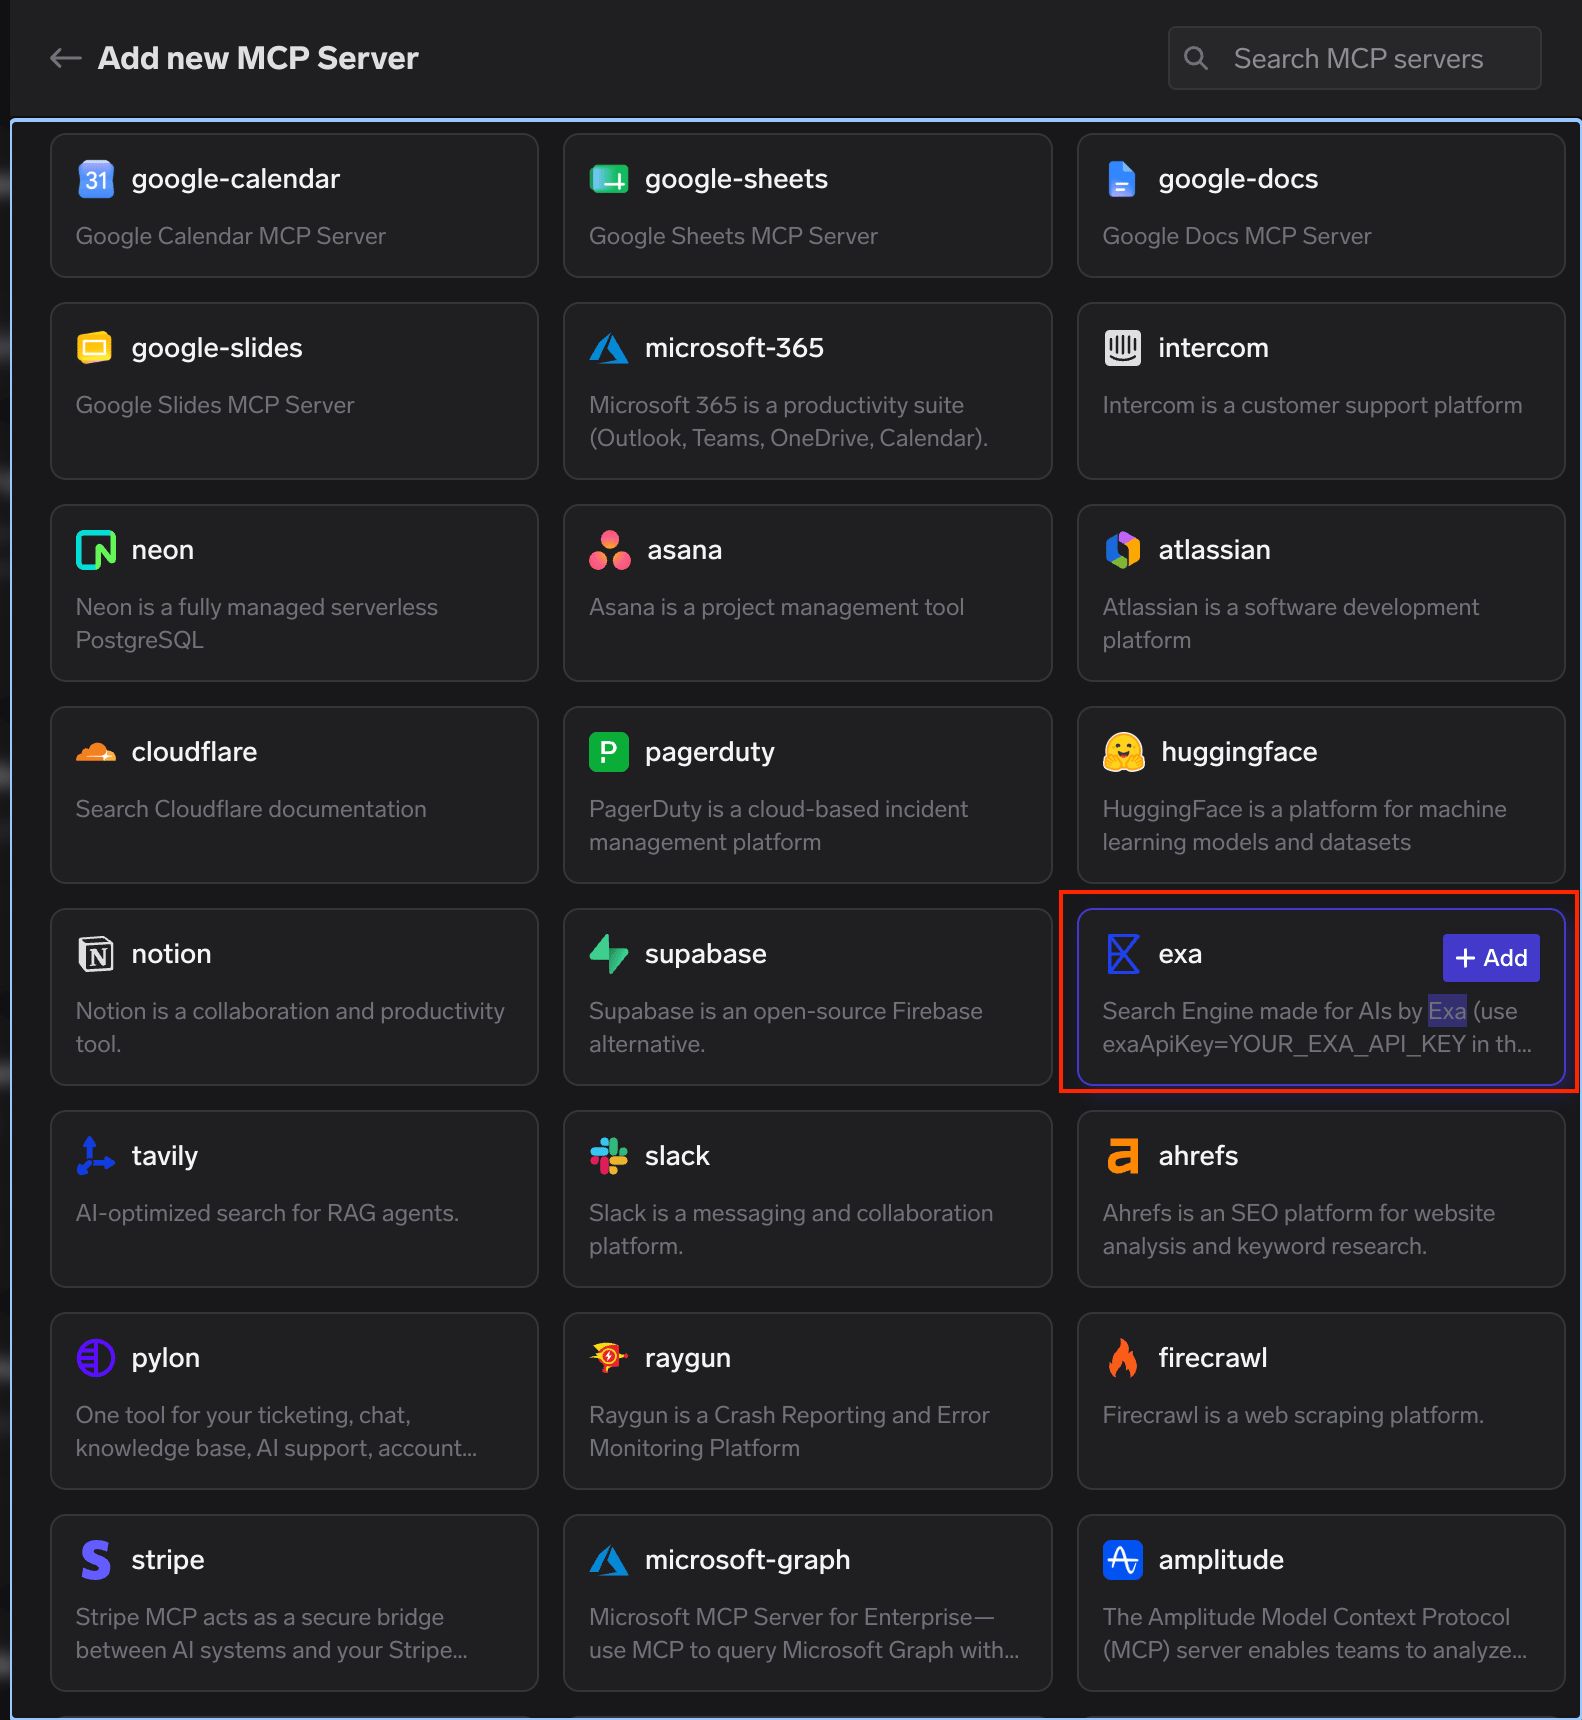
Task: Click 'Slack is a messaging and collaboration platform'
Action: pyautogui.click(x=791, y=1229)
